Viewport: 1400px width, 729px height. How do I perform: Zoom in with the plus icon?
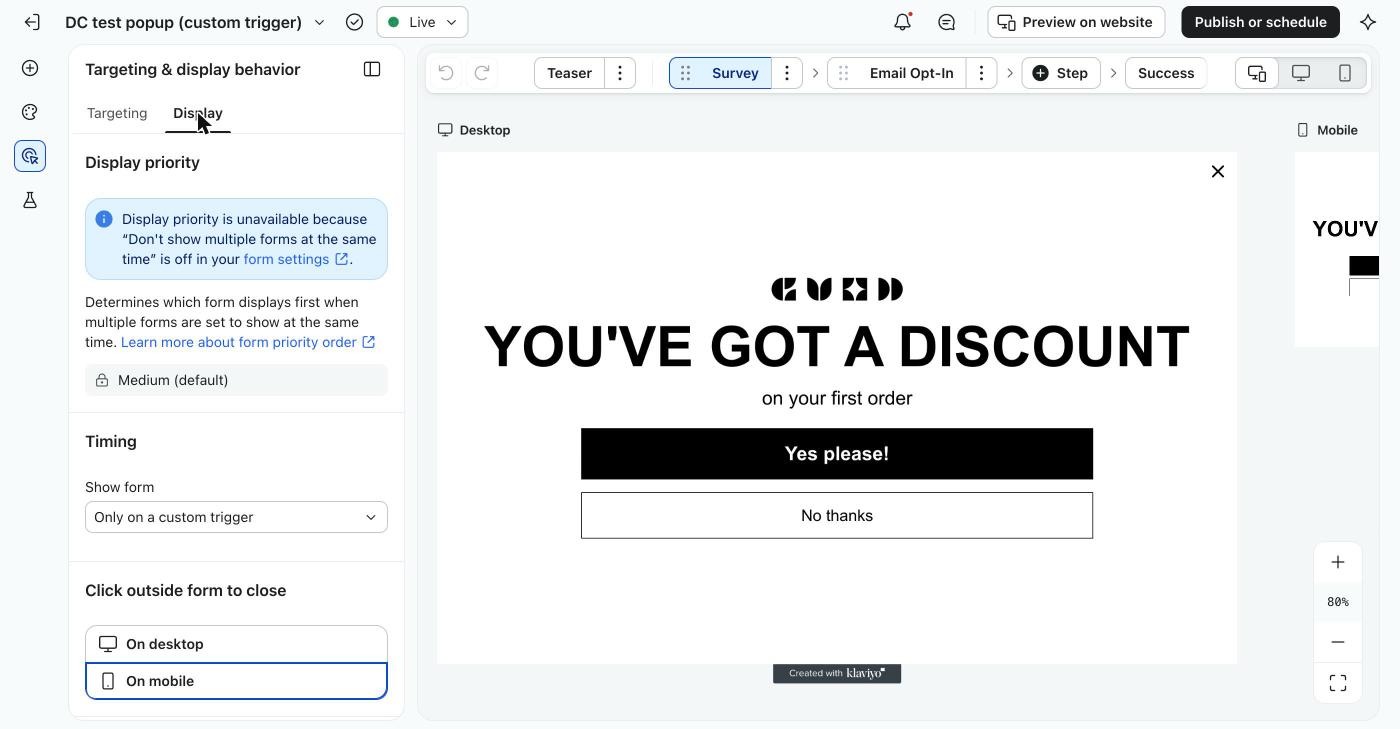click(1338, 562)
